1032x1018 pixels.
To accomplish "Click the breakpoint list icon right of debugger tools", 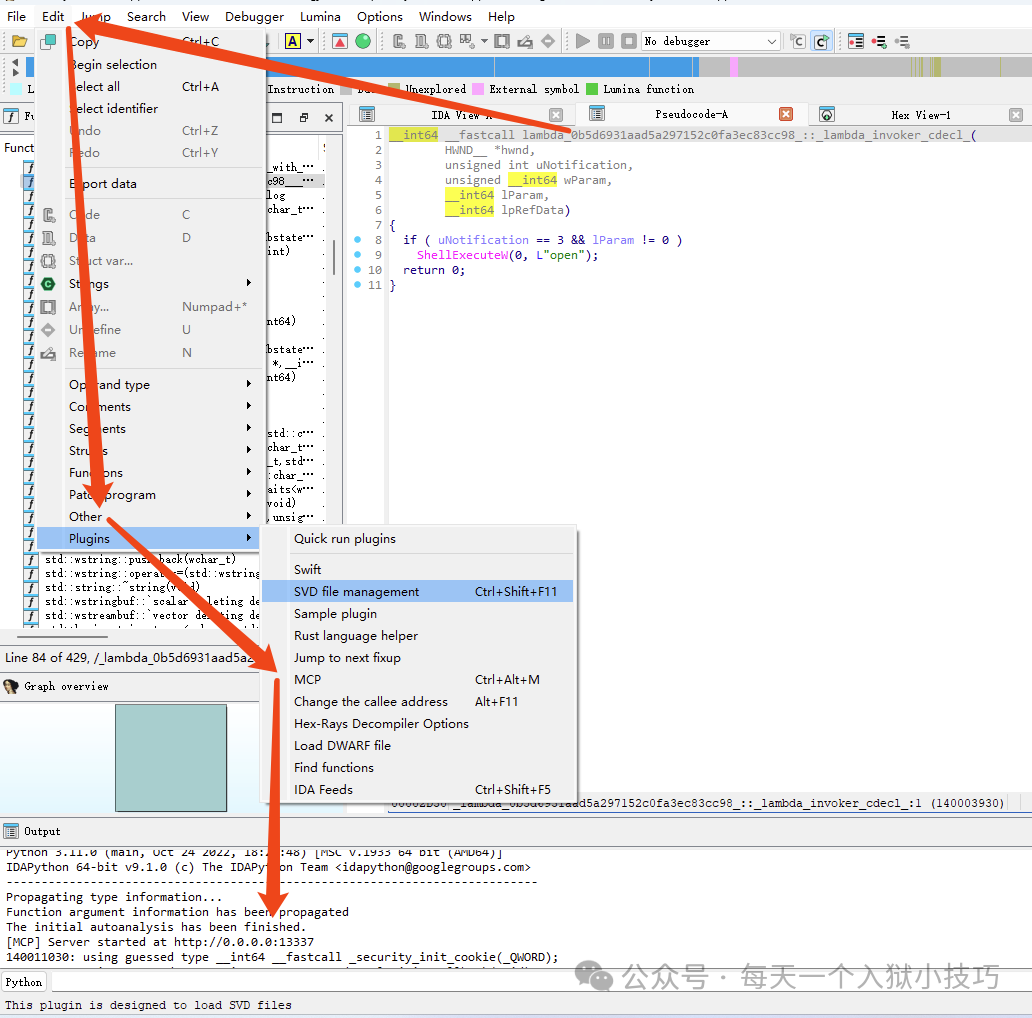I will point(856,41).
